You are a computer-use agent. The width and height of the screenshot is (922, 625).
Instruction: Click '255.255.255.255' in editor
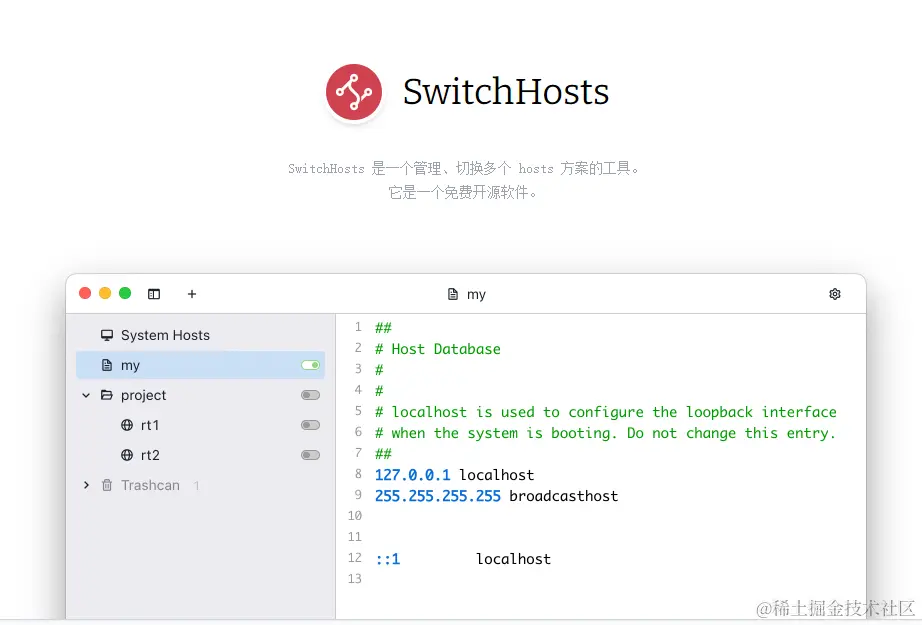point(438,496)
